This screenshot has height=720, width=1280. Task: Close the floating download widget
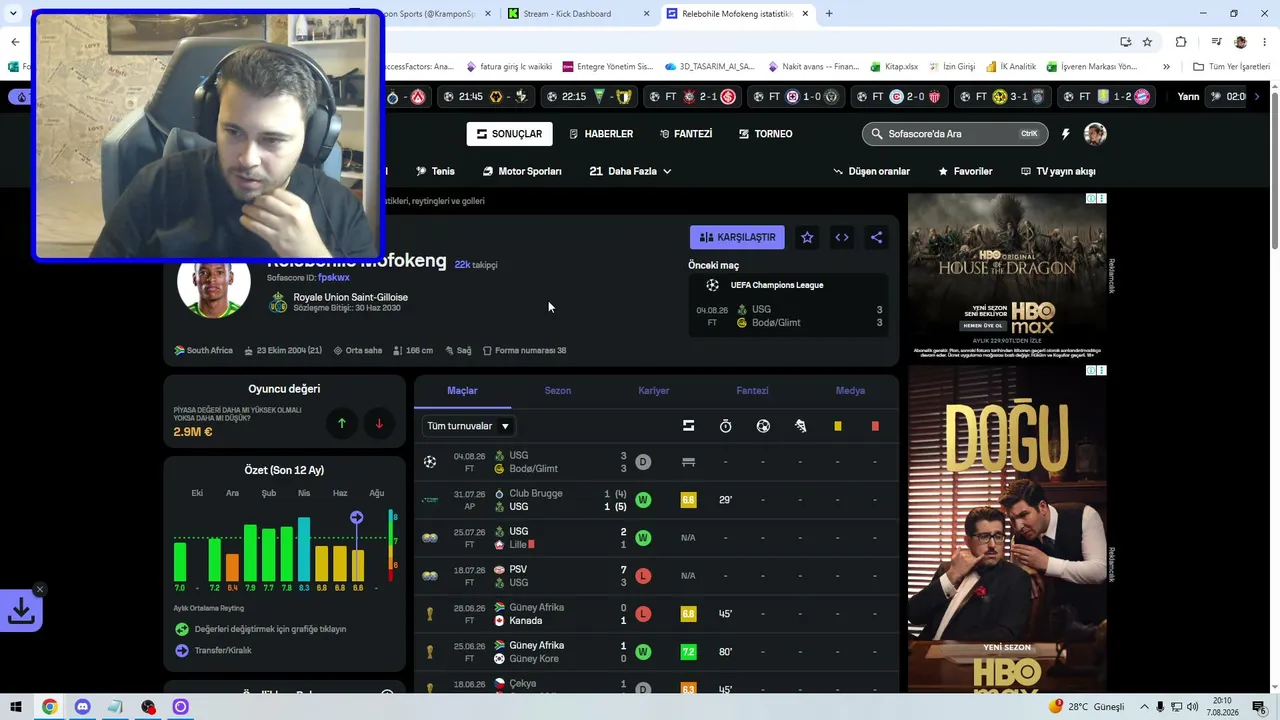coord(40,589)
